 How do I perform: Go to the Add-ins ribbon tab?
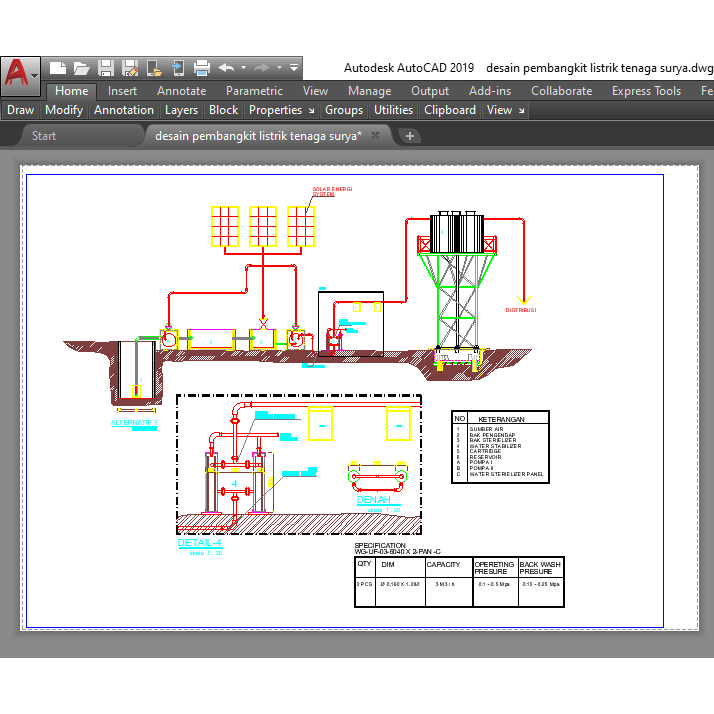click(x=490, y=91)
